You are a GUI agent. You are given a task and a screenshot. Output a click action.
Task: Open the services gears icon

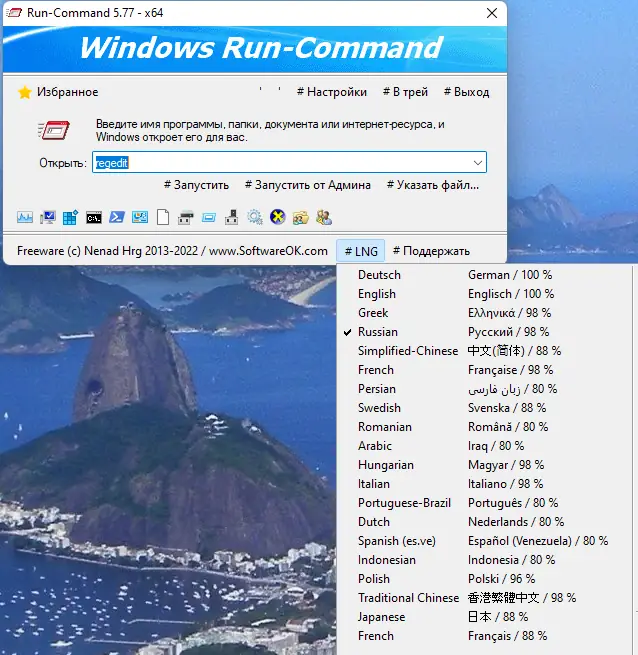pos(254,217)
